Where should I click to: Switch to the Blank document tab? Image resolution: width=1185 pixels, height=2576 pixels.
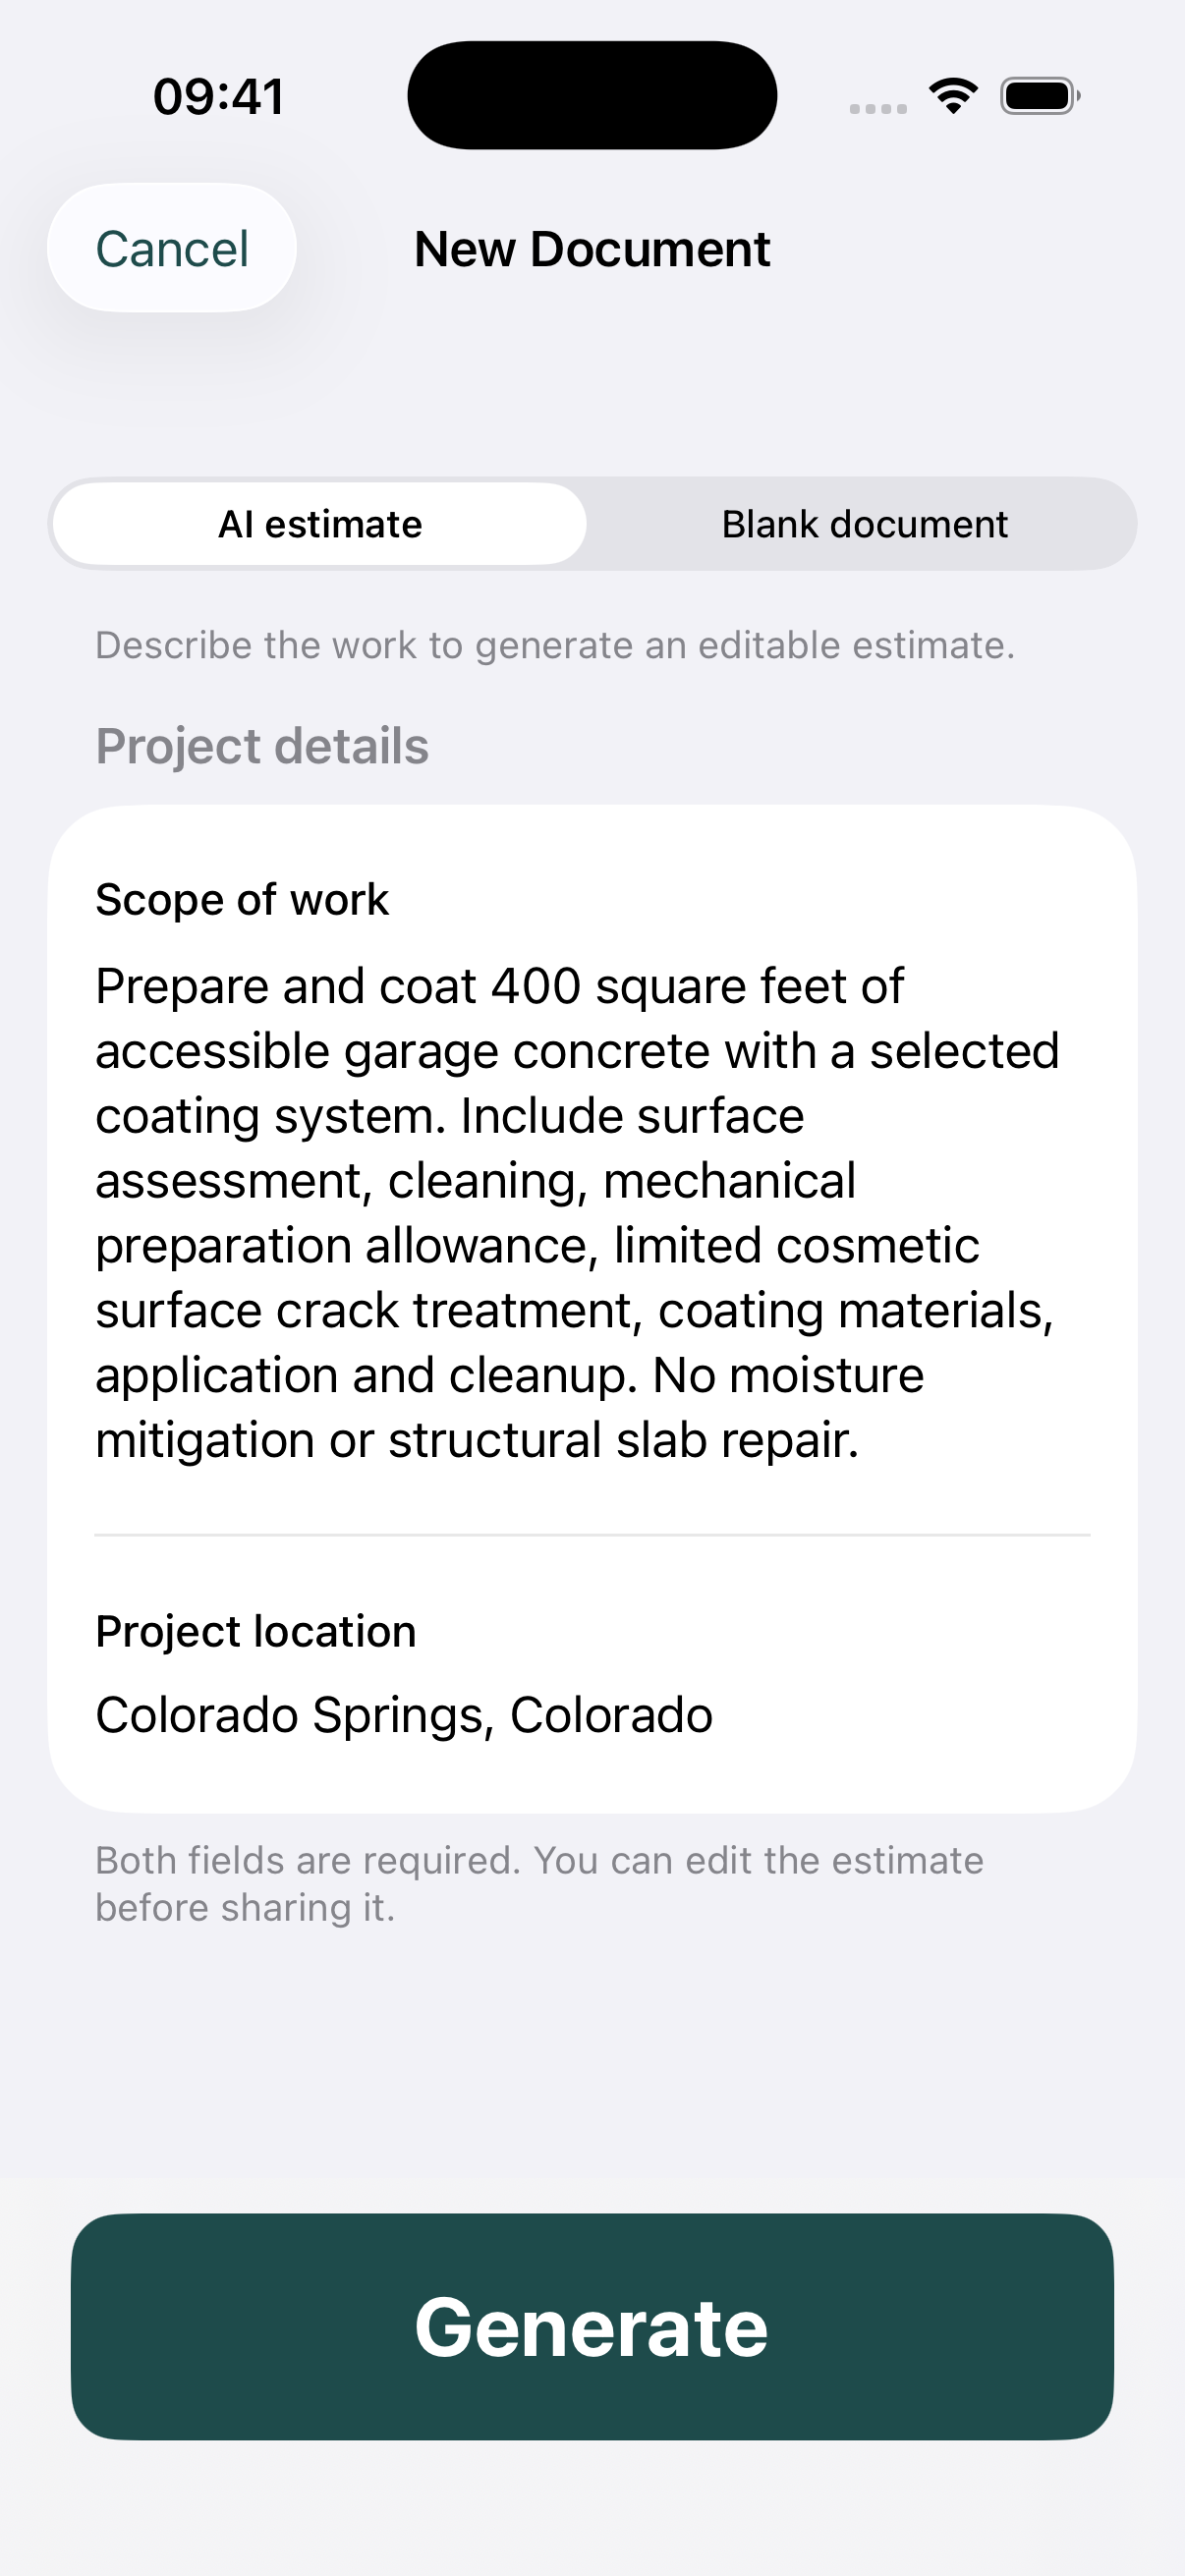[x=864, y=524]
